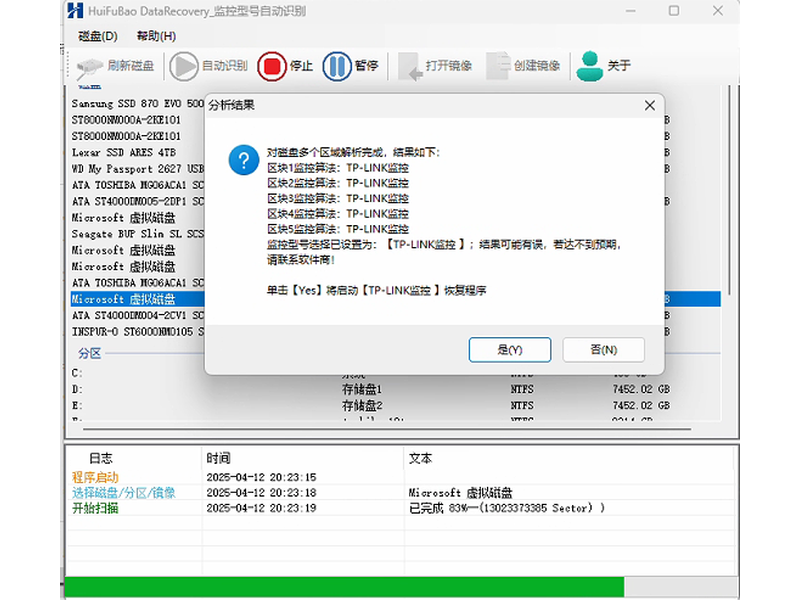Click the 已完成 83% sector status text

pyautogui.click(x=507, y=508)
